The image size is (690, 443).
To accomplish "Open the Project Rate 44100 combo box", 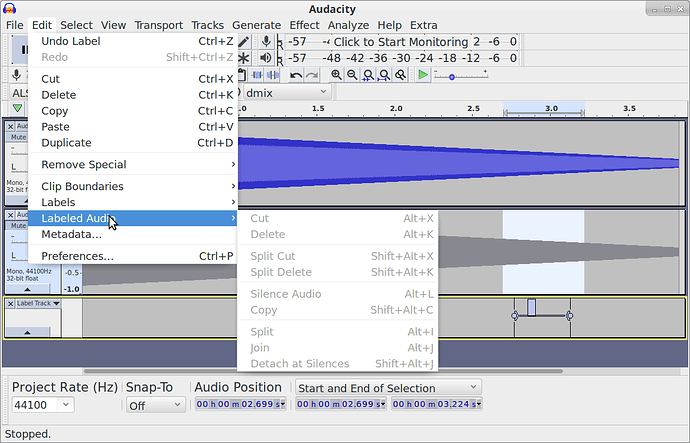I will tap(43, 405).
